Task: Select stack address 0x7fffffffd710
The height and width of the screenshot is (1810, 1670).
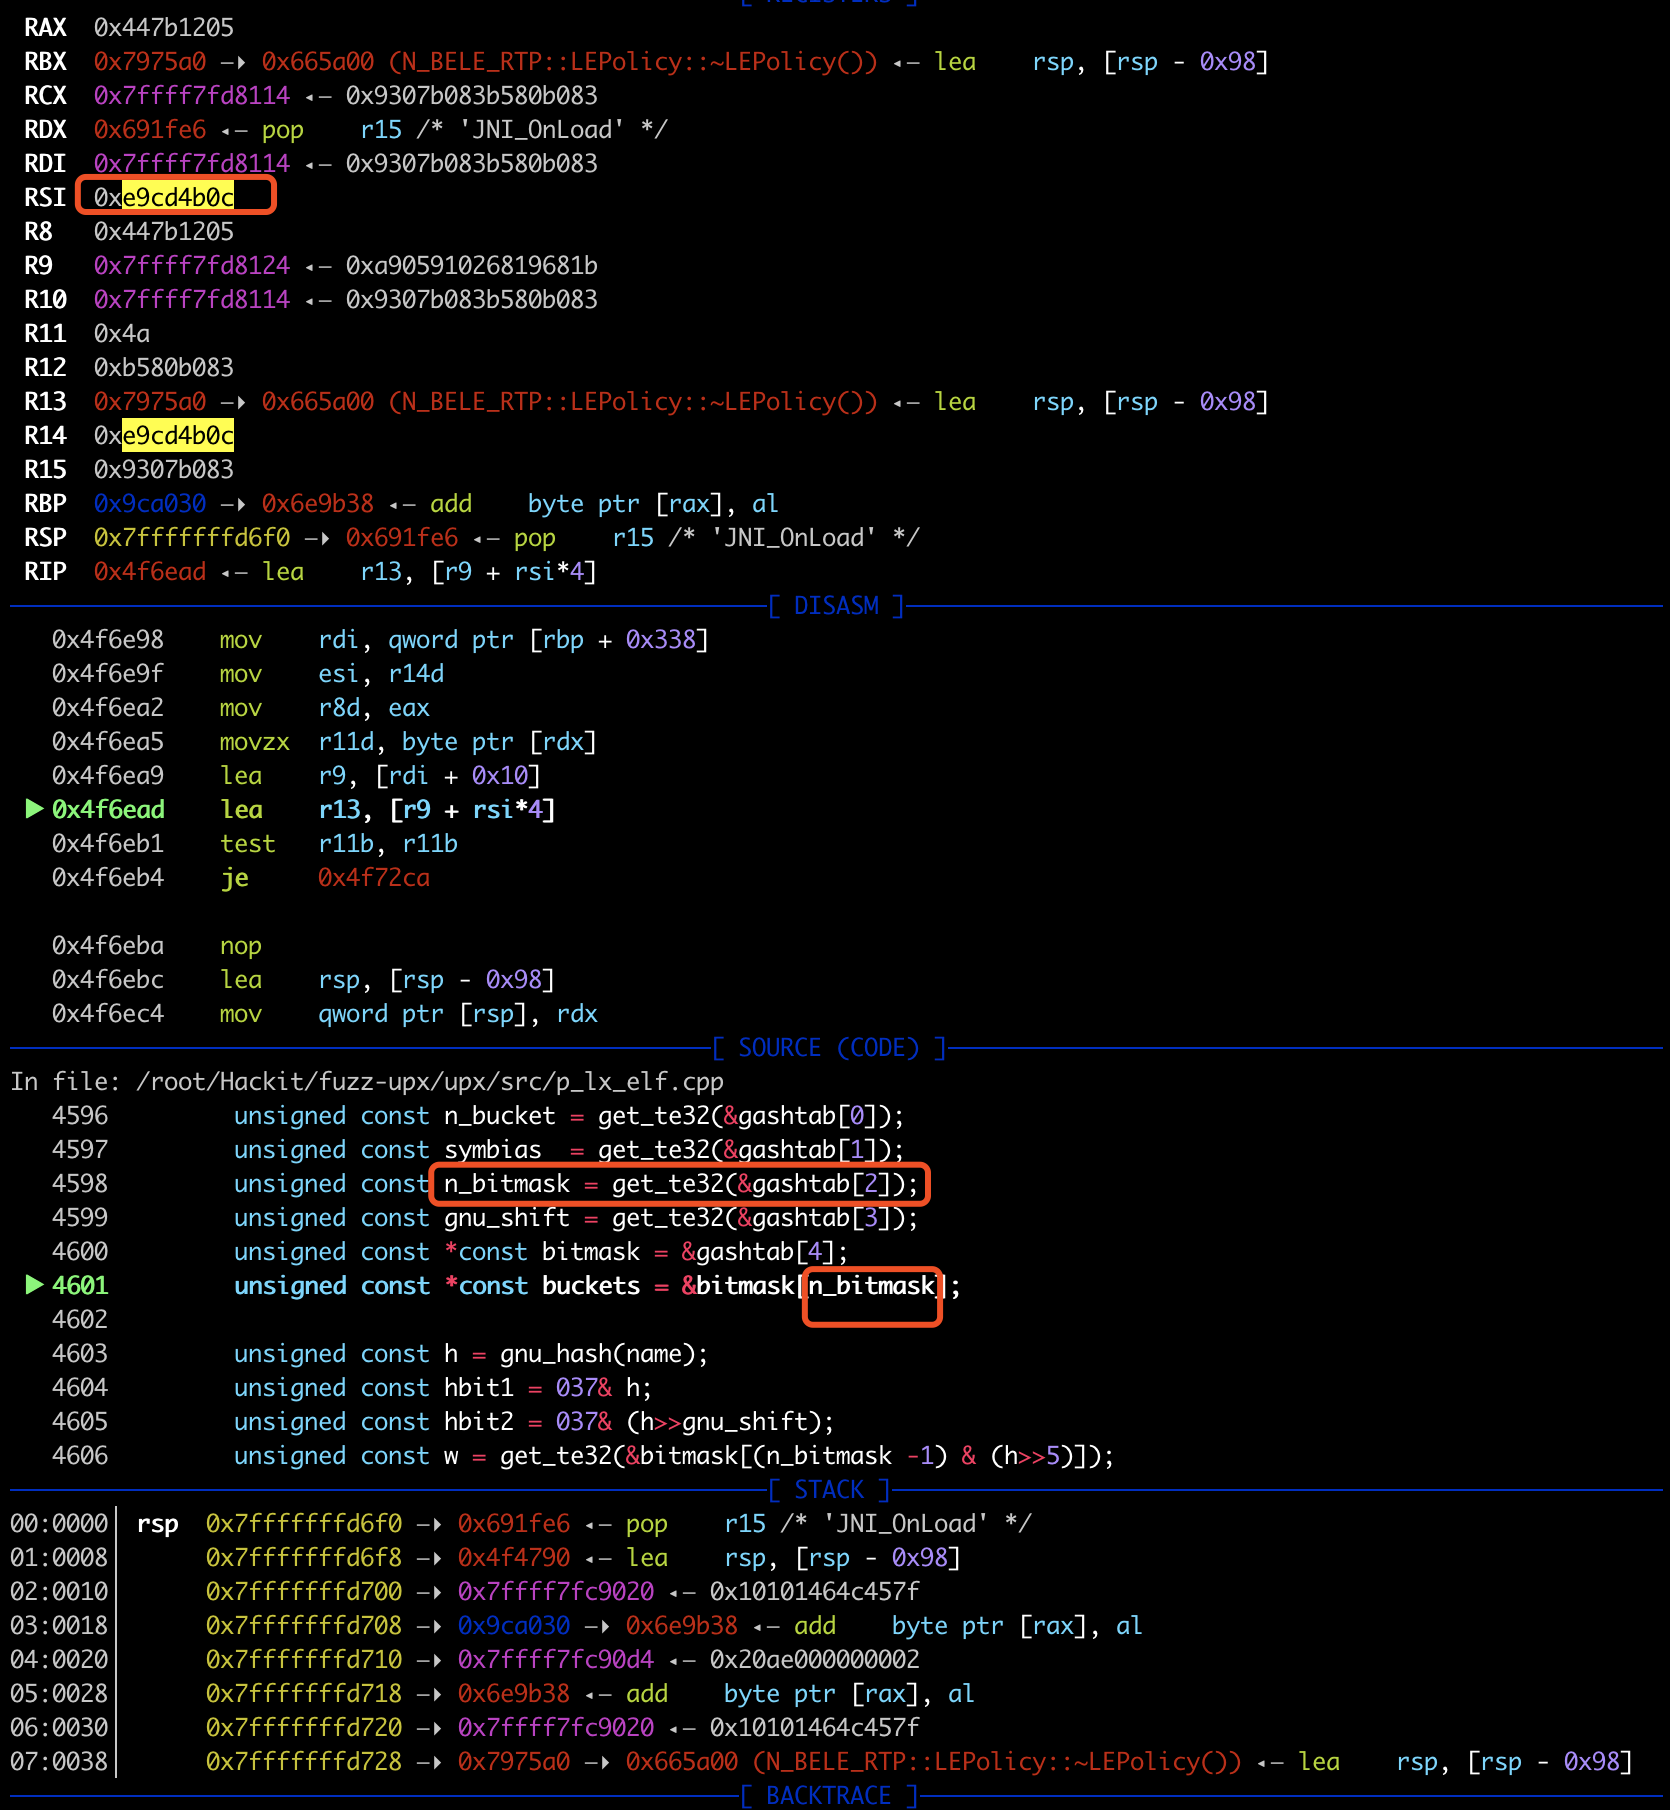Action: tap(304, 1660)
